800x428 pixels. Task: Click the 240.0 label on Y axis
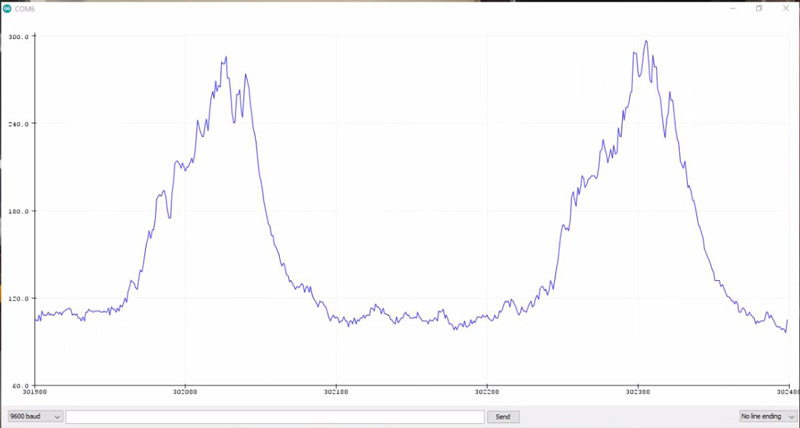point(18,124)
